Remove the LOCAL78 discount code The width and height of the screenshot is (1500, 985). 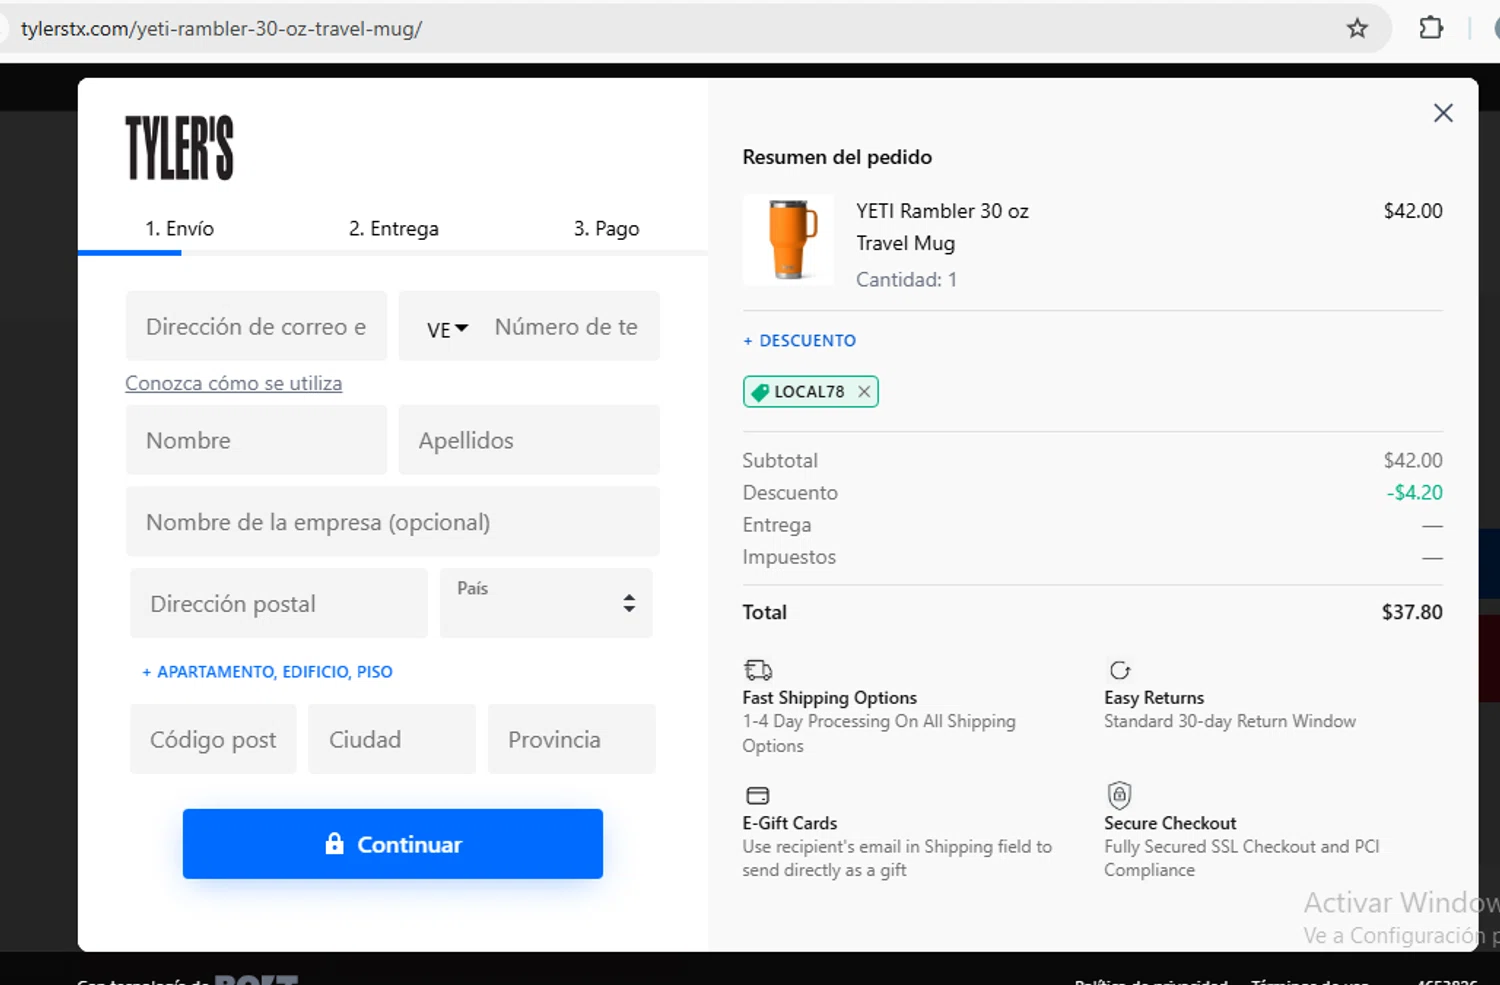tap(864, 392)
